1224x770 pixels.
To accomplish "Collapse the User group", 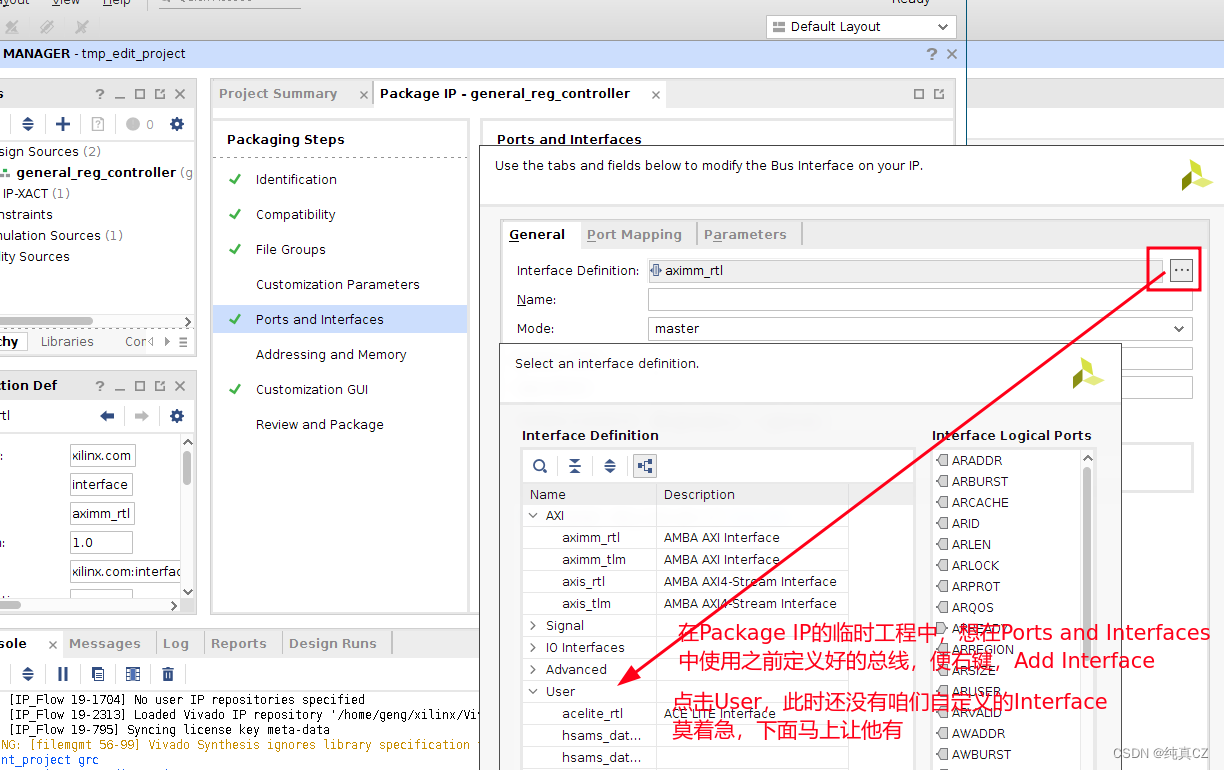I will click(x=533, y=692).
